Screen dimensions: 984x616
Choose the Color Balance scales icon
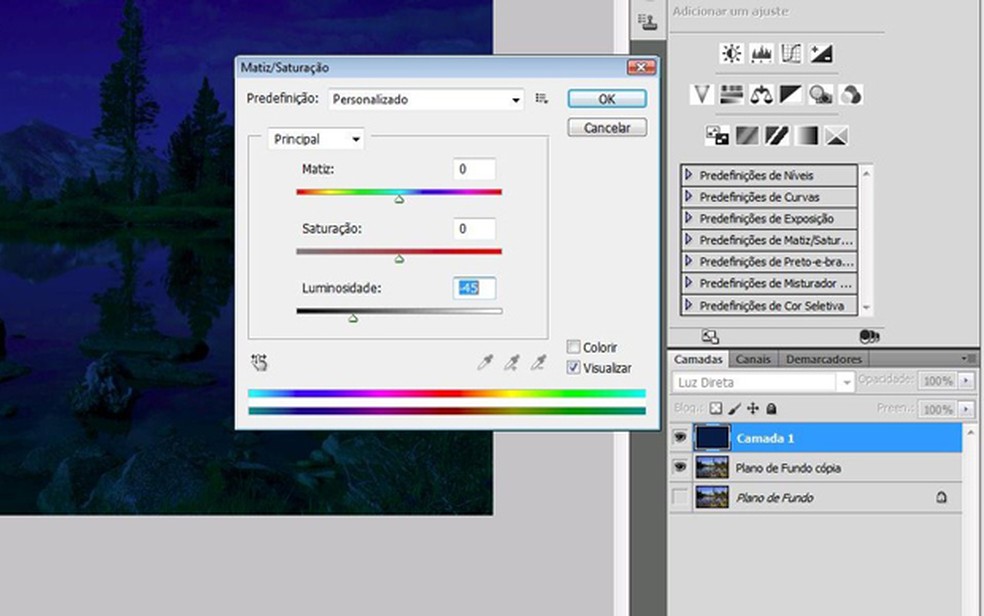coord(762,95)
